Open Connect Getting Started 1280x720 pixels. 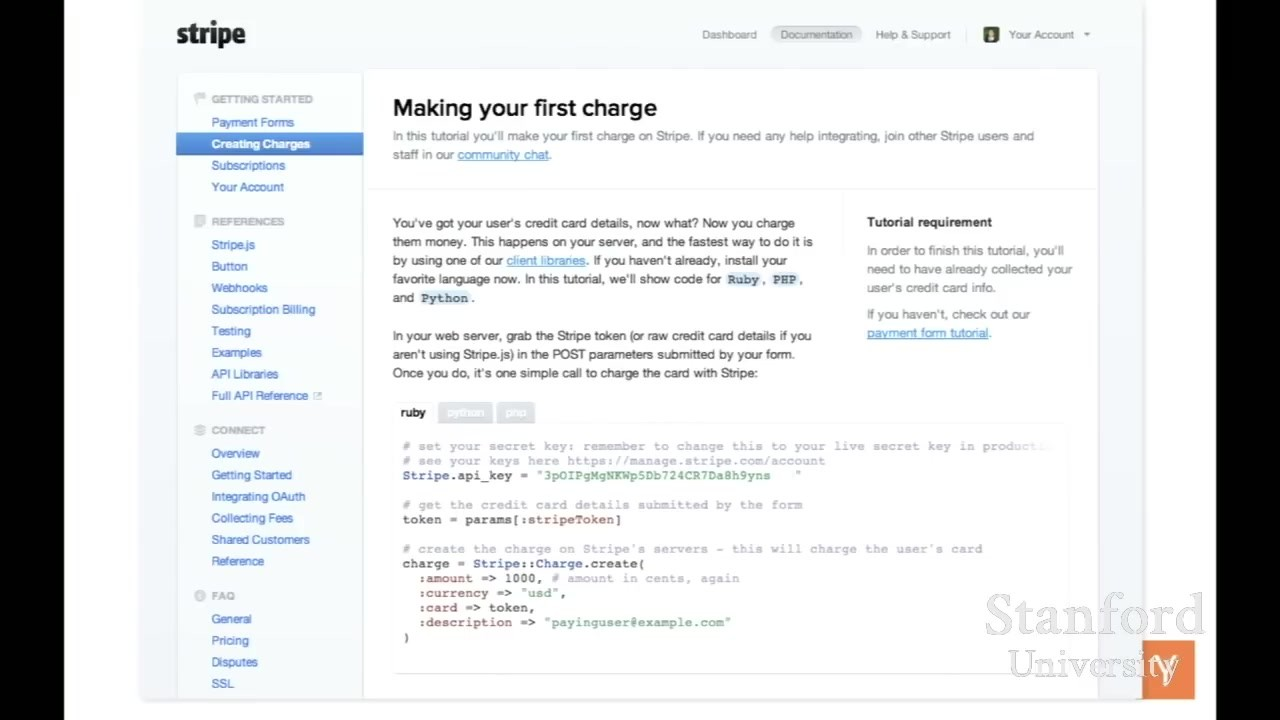(251, 475)
